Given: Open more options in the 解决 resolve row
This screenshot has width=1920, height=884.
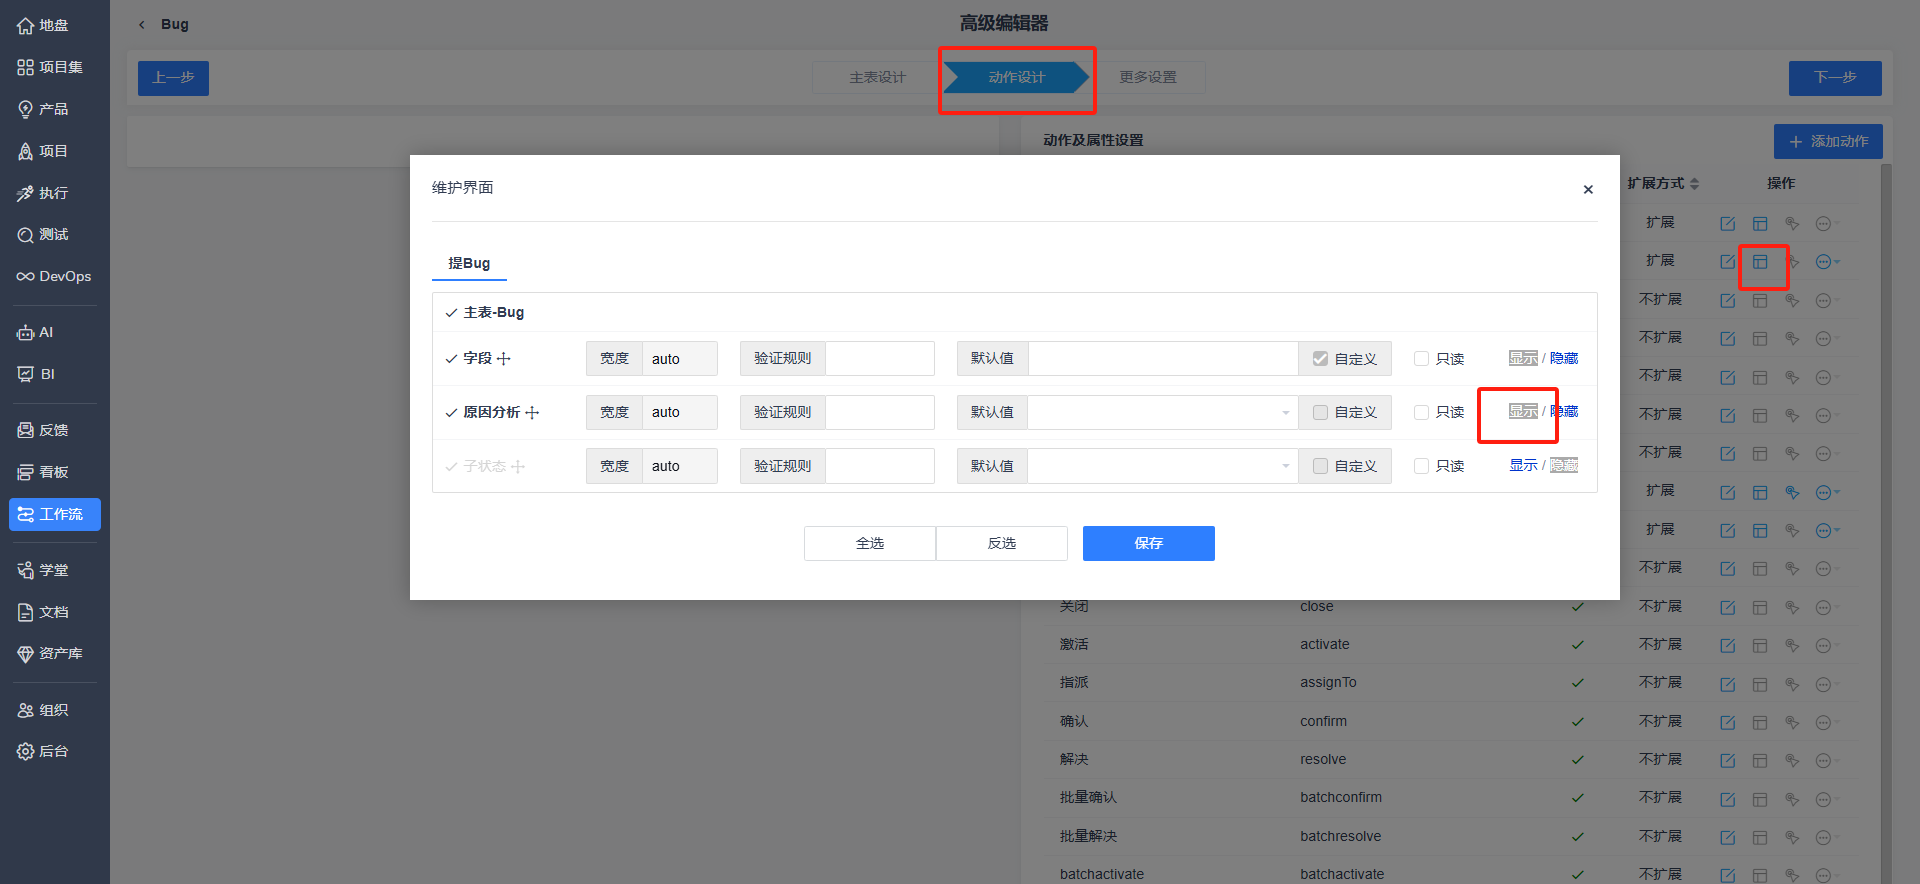Looking at the screenshot, I should (x=1826, y=761).
